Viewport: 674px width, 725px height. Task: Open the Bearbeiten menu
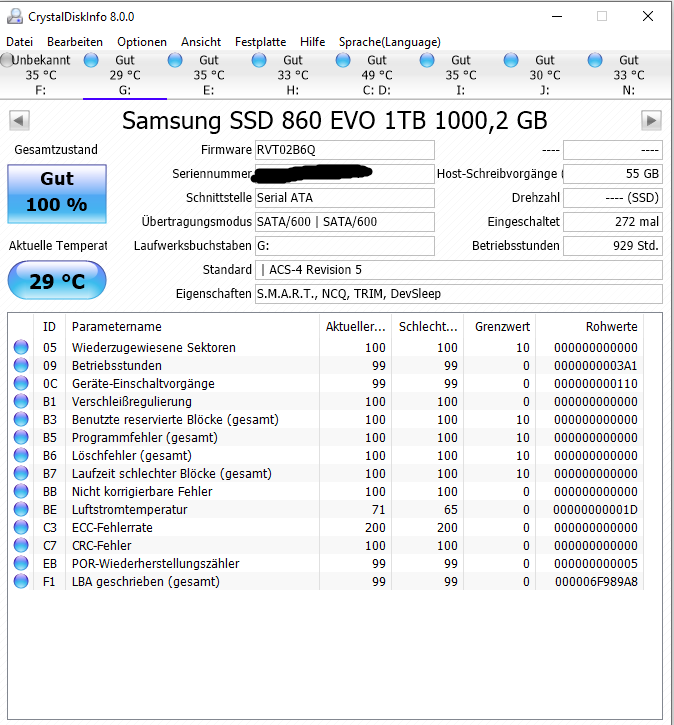click(75, 42)
